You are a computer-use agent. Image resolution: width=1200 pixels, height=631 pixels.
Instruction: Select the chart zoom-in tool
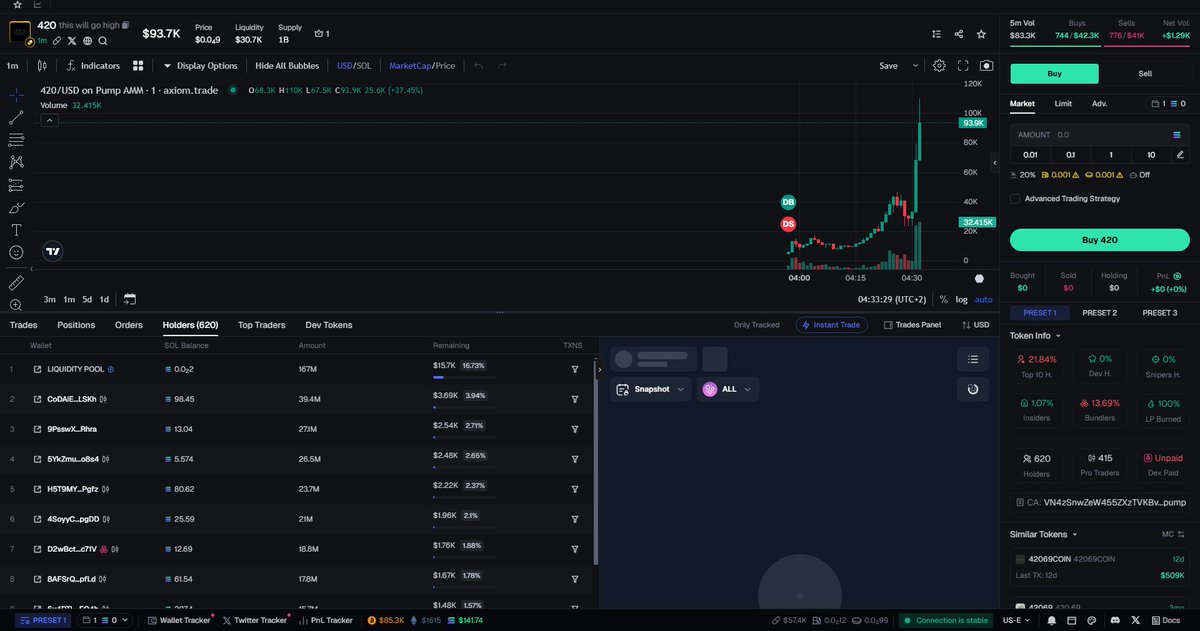[x=16, y=305]
